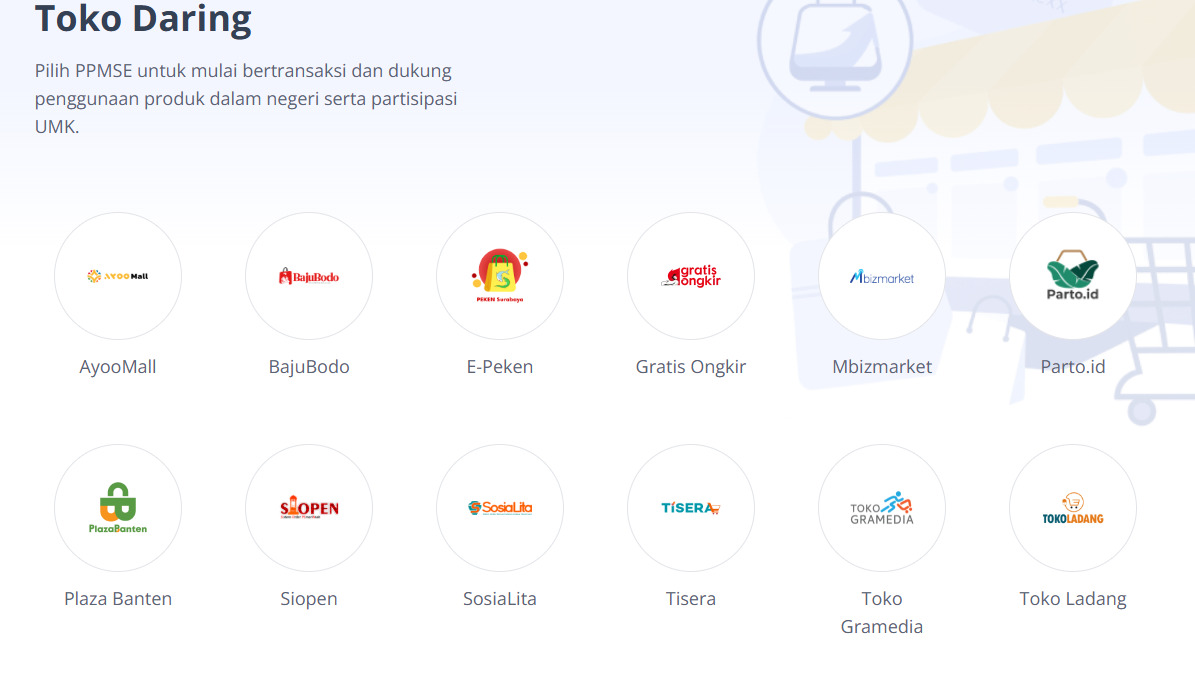Click the SosiaLita name label

pyautogui.click(x=500, y=599)
